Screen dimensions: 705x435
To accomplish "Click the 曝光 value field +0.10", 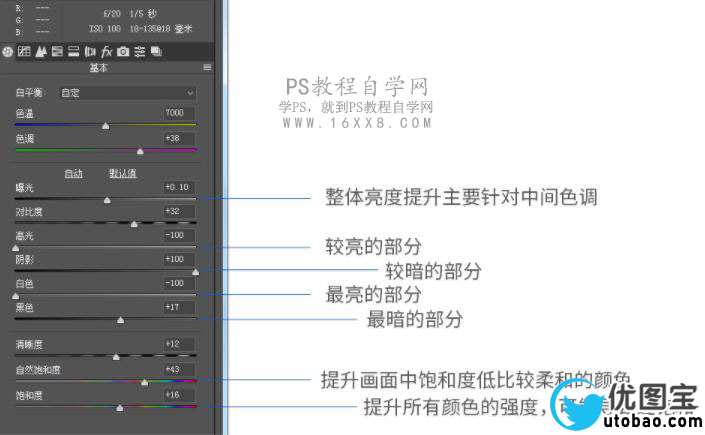I will coord(179,187).
